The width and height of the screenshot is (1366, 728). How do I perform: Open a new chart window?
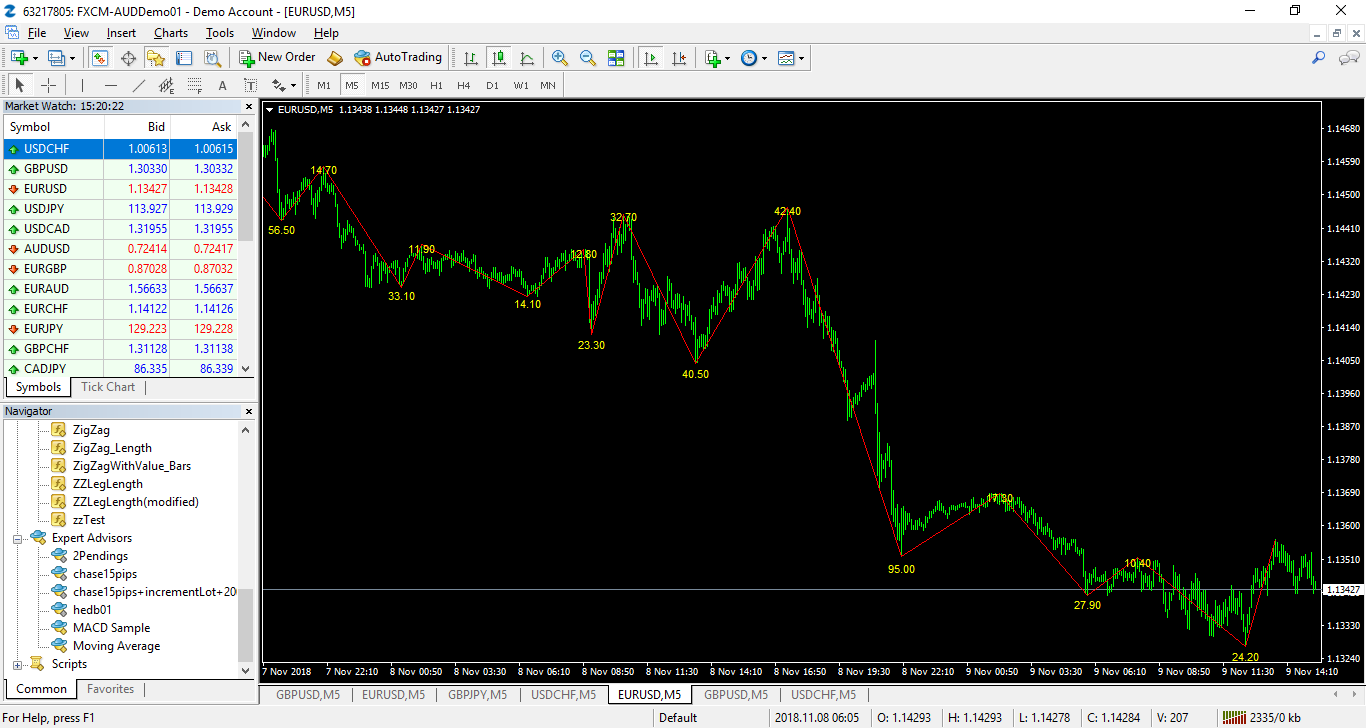[19, 58]
